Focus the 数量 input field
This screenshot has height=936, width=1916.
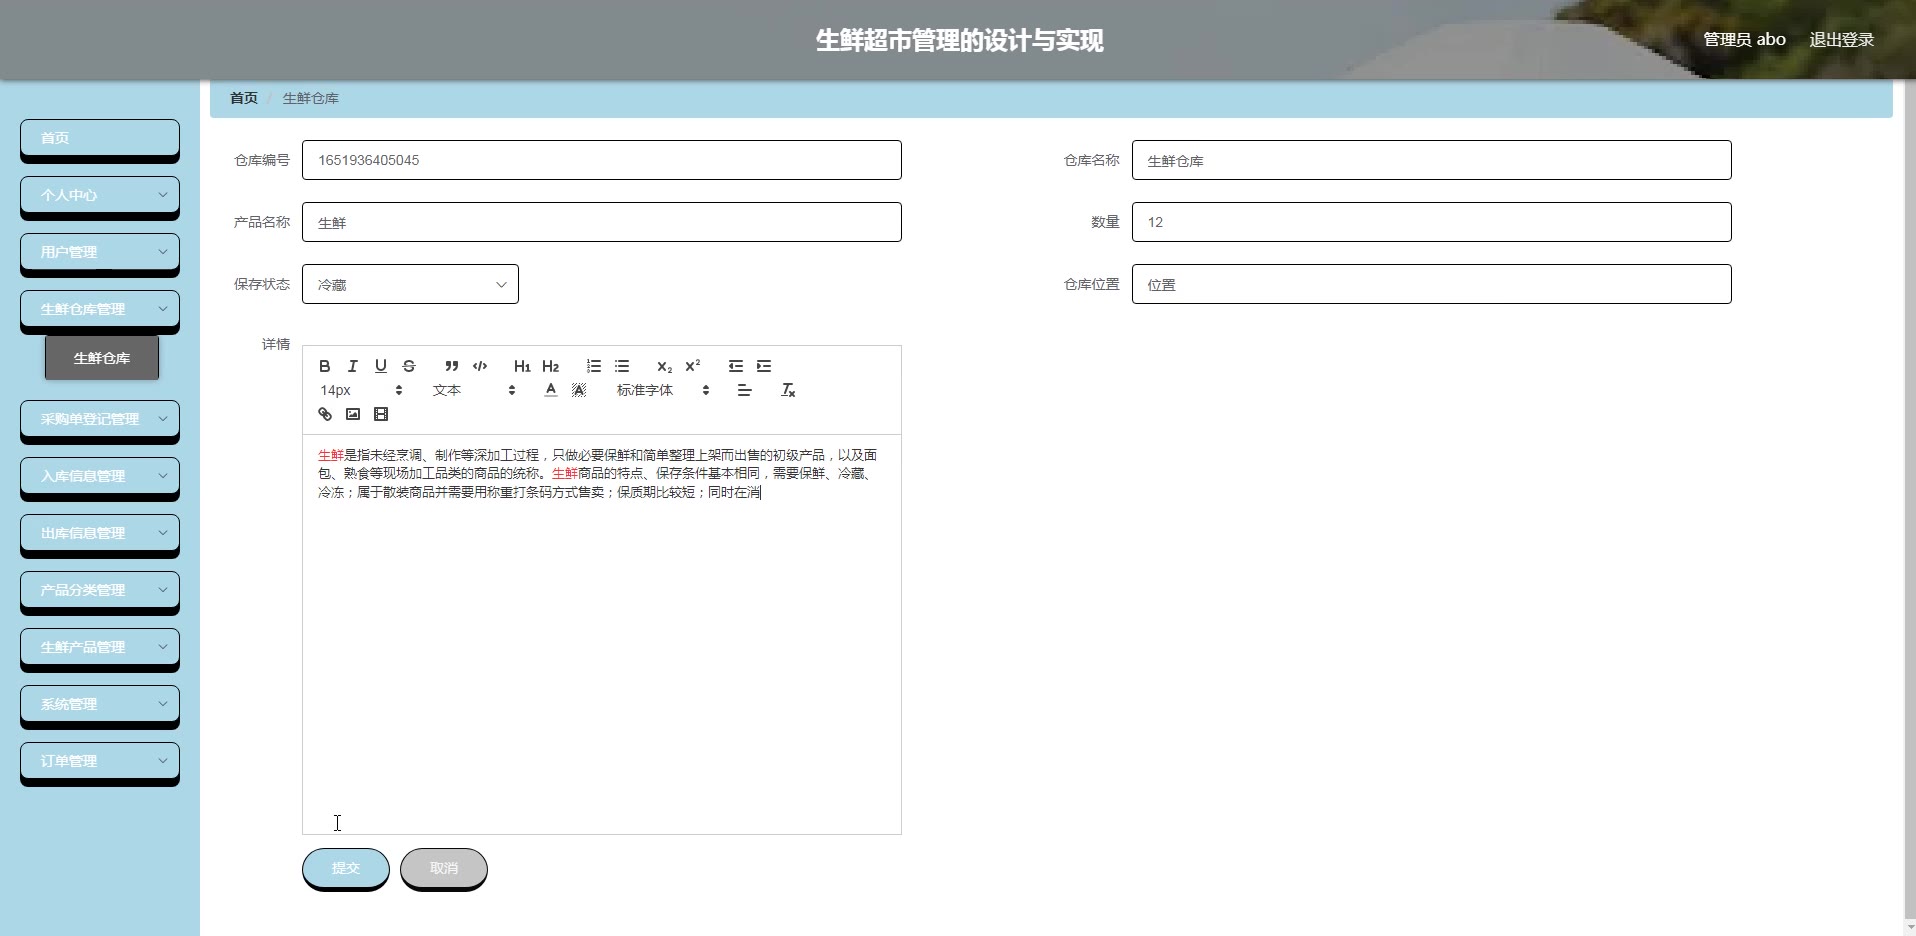[1432, 222]
